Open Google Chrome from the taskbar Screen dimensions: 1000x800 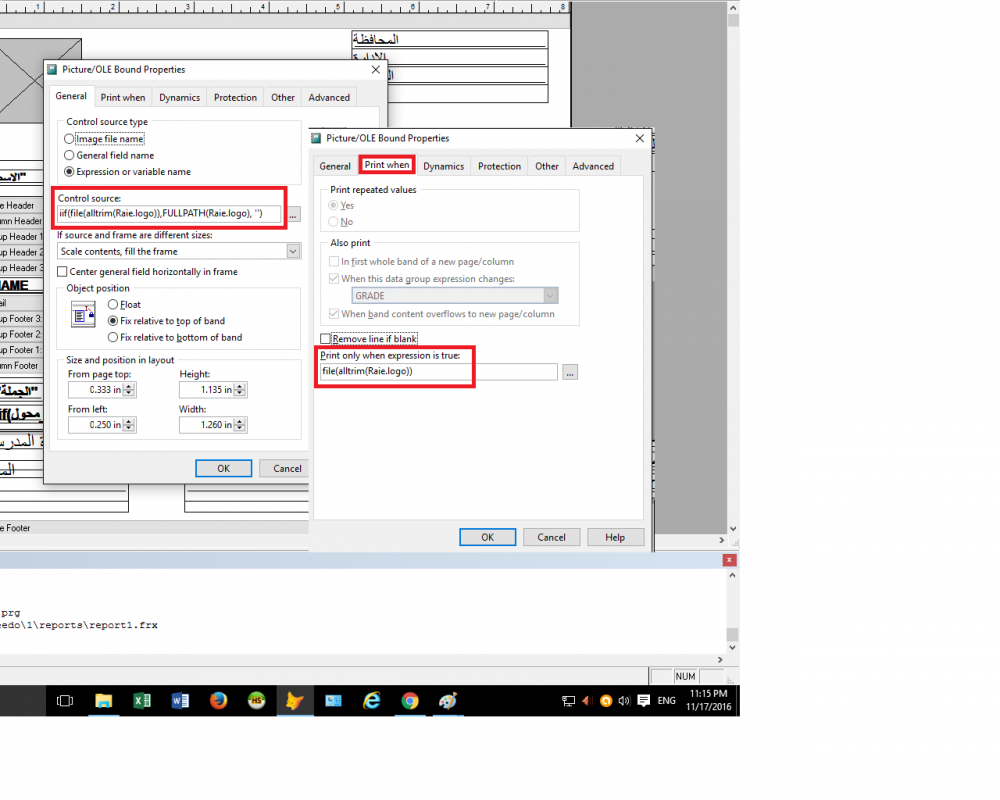coord(410,701)
